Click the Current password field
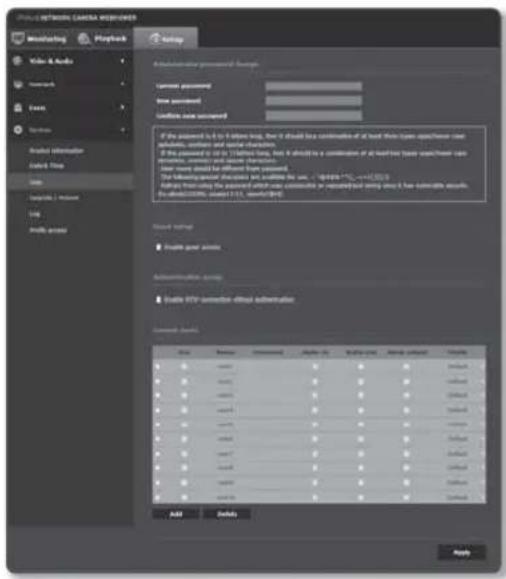506x579 pixels. pyautogui.click(x=314, y=86)
